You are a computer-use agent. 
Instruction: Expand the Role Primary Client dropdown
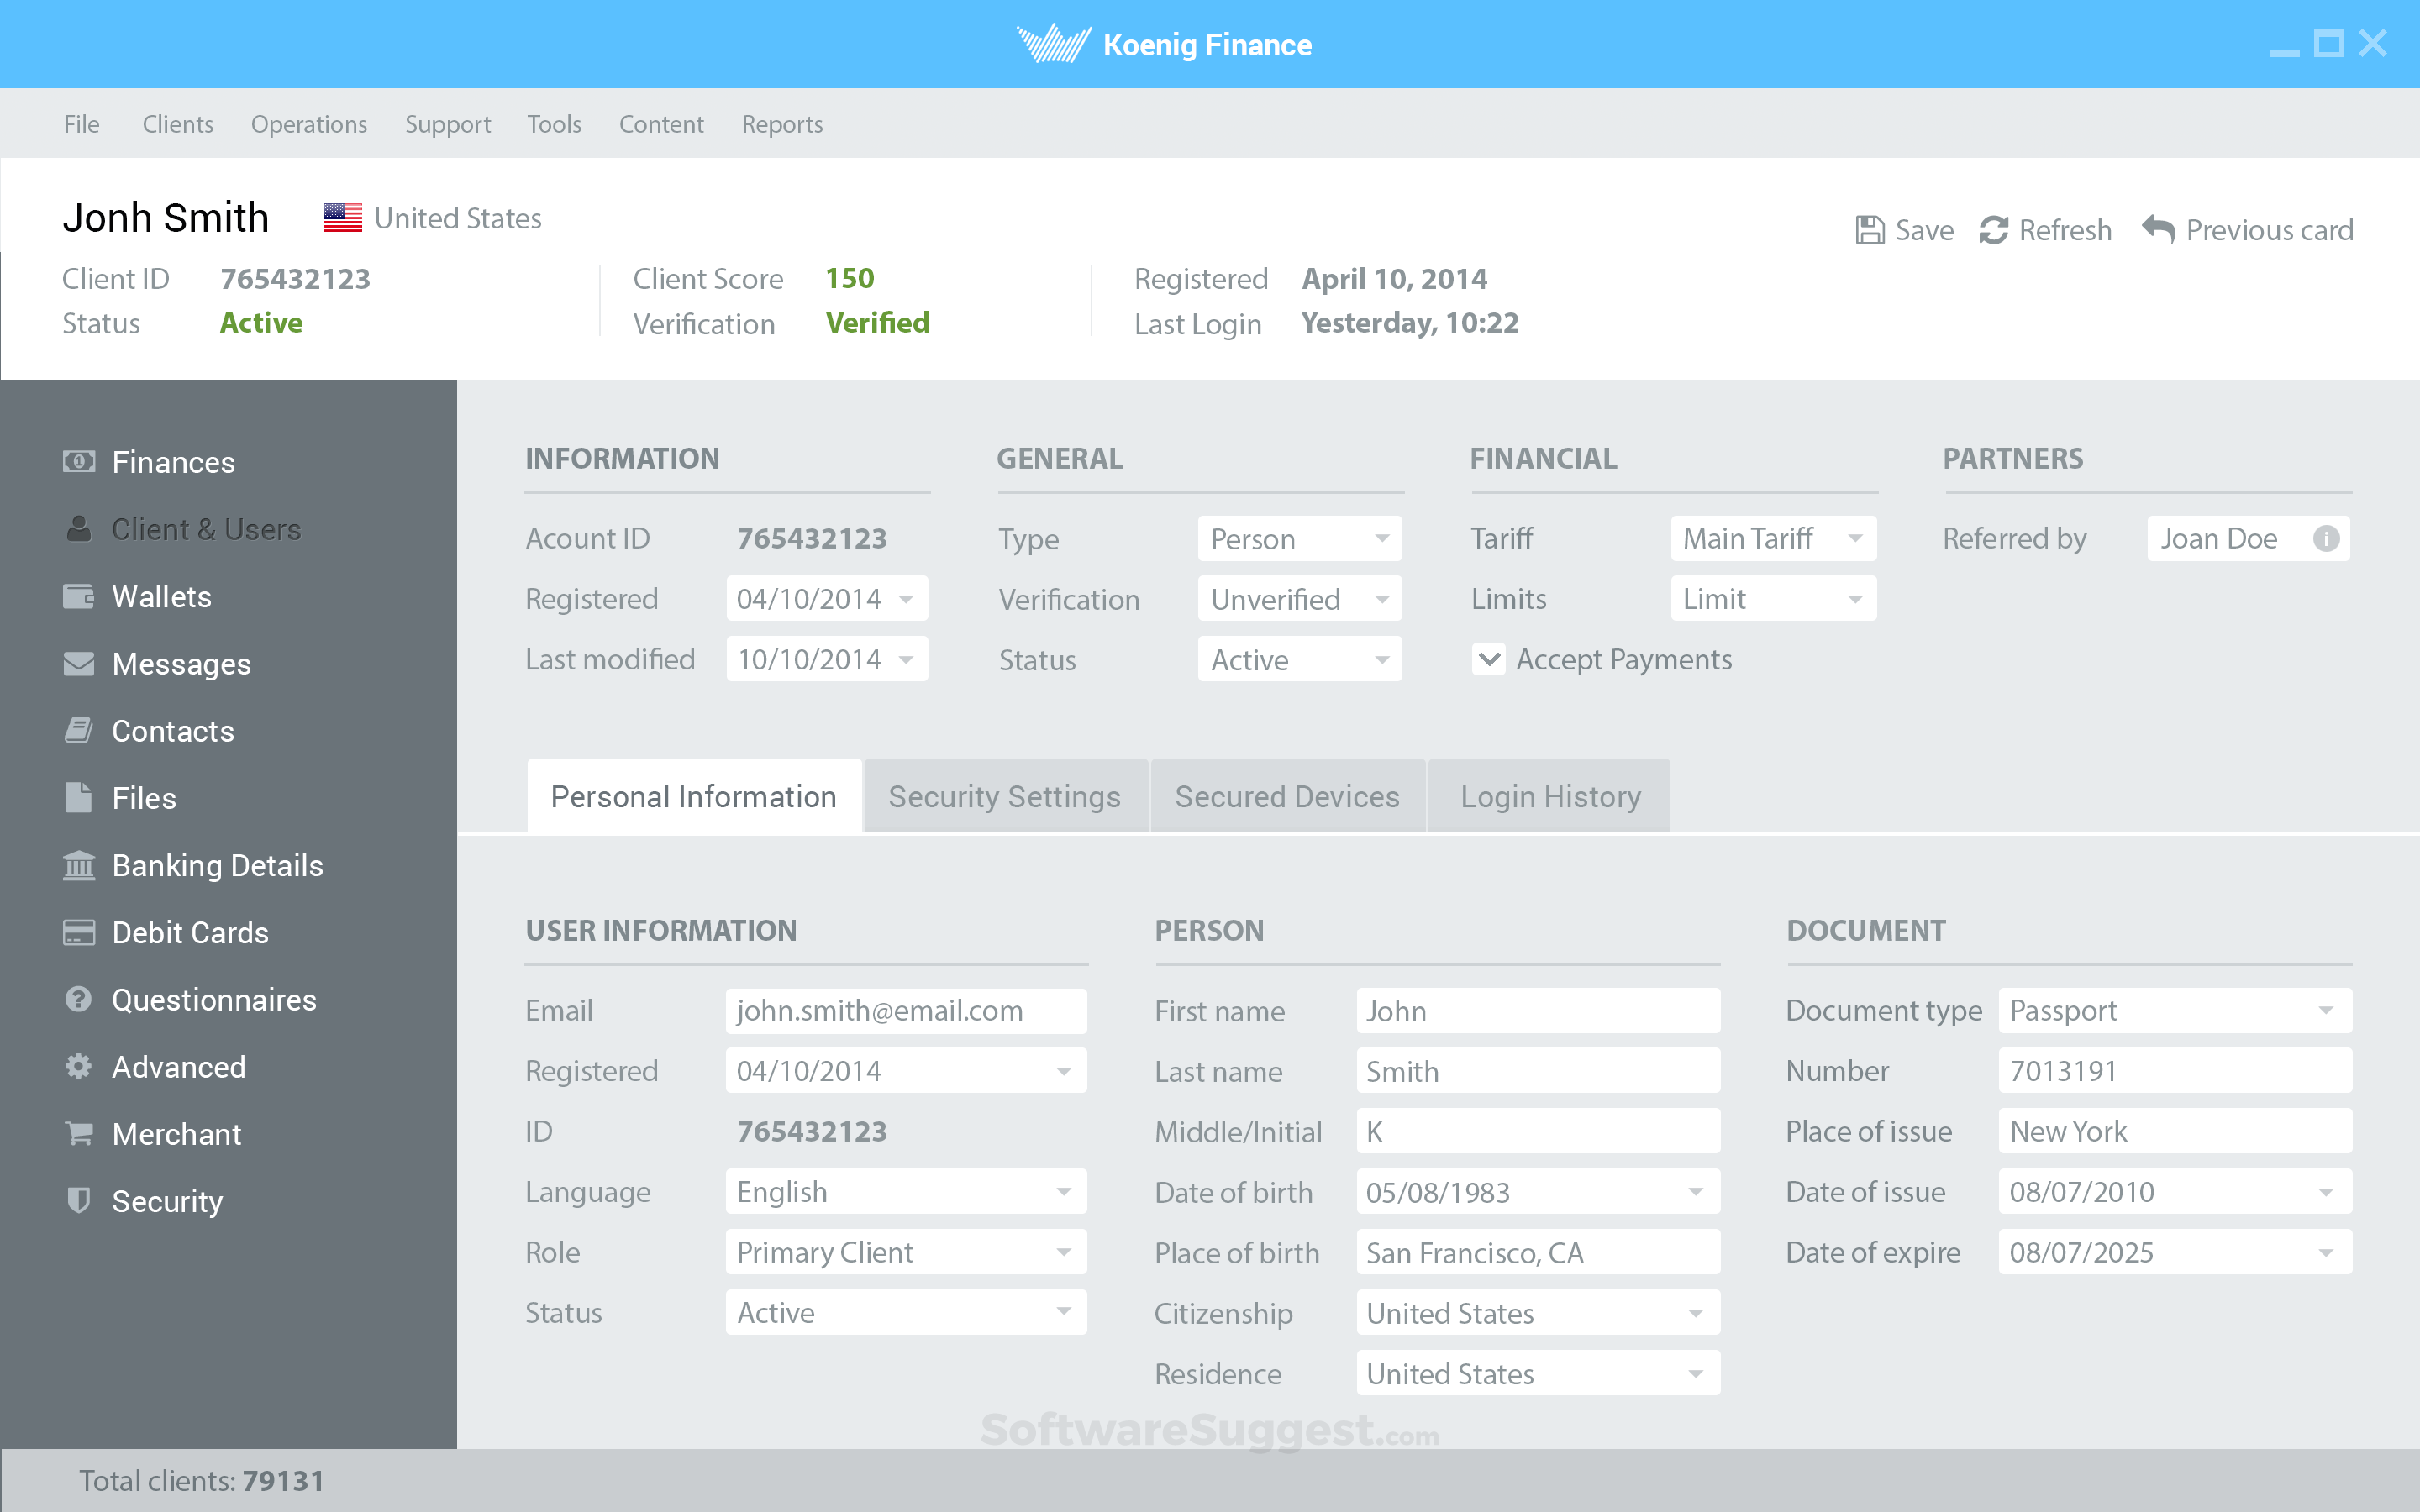click(905, 1252)
